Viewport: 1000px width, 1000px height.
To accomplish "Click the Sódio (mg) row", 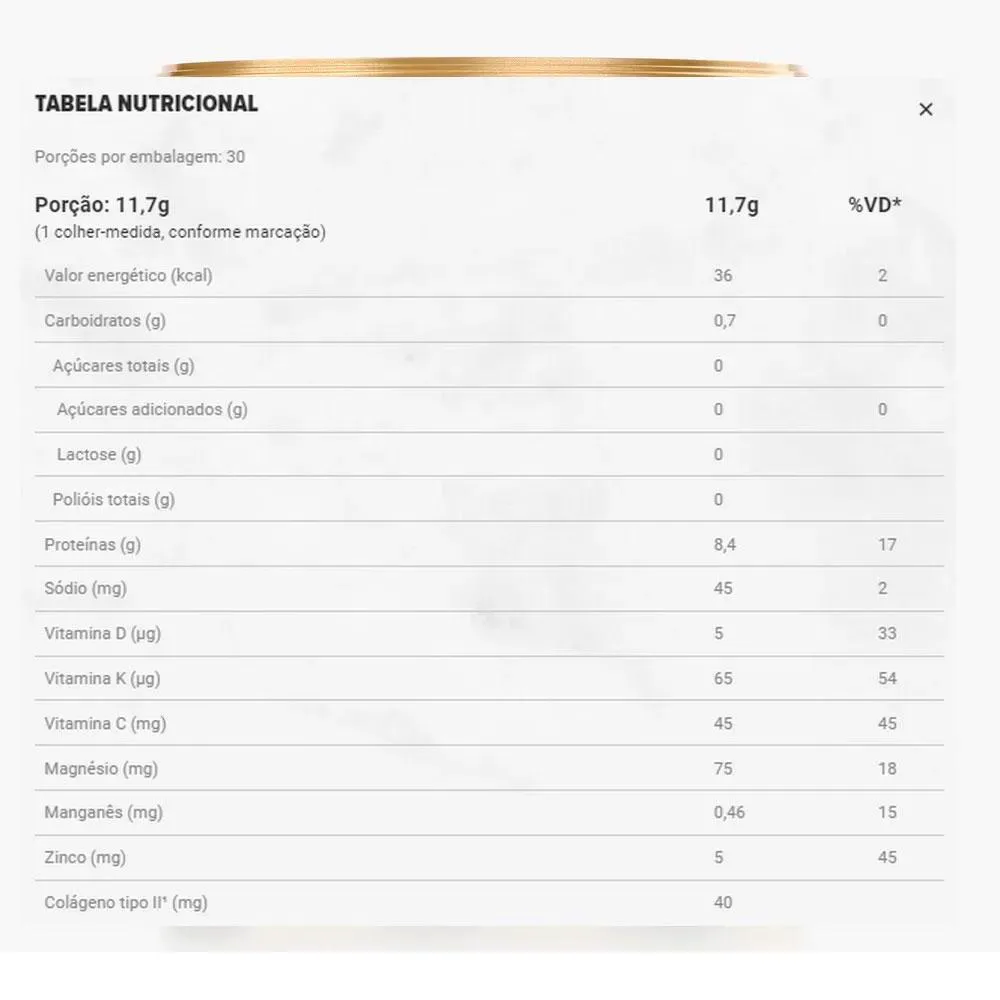I will point(489,589).
